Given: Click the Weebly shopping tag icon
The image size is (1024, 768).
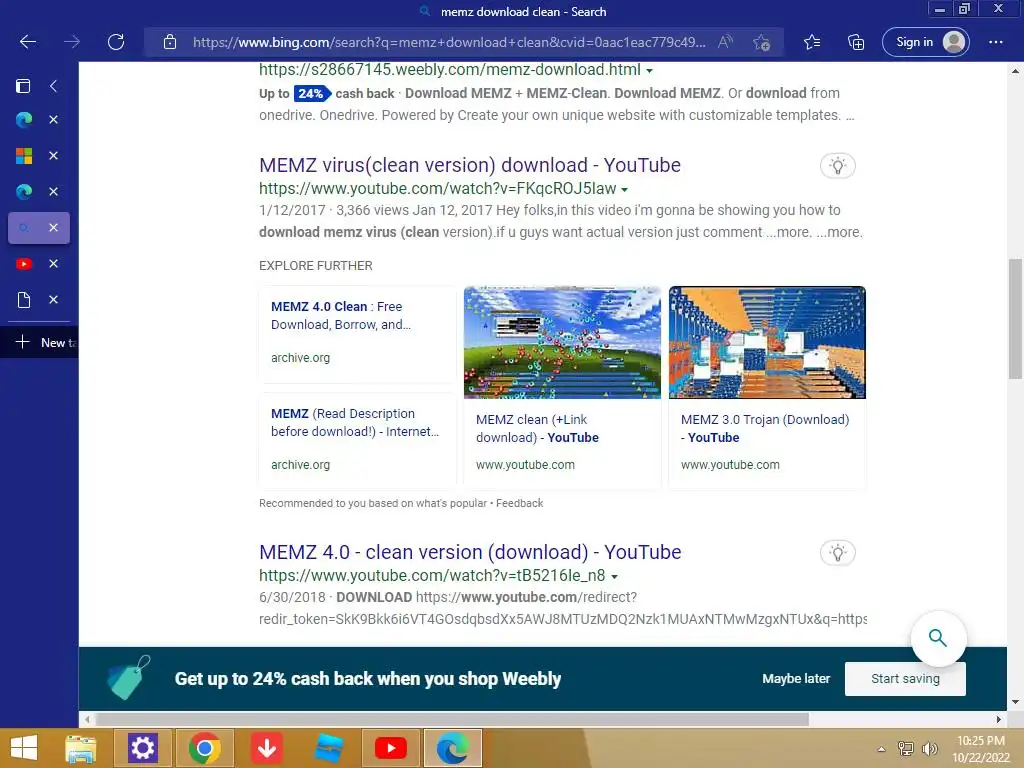Looking at the screenshot, I should (129, 678).
